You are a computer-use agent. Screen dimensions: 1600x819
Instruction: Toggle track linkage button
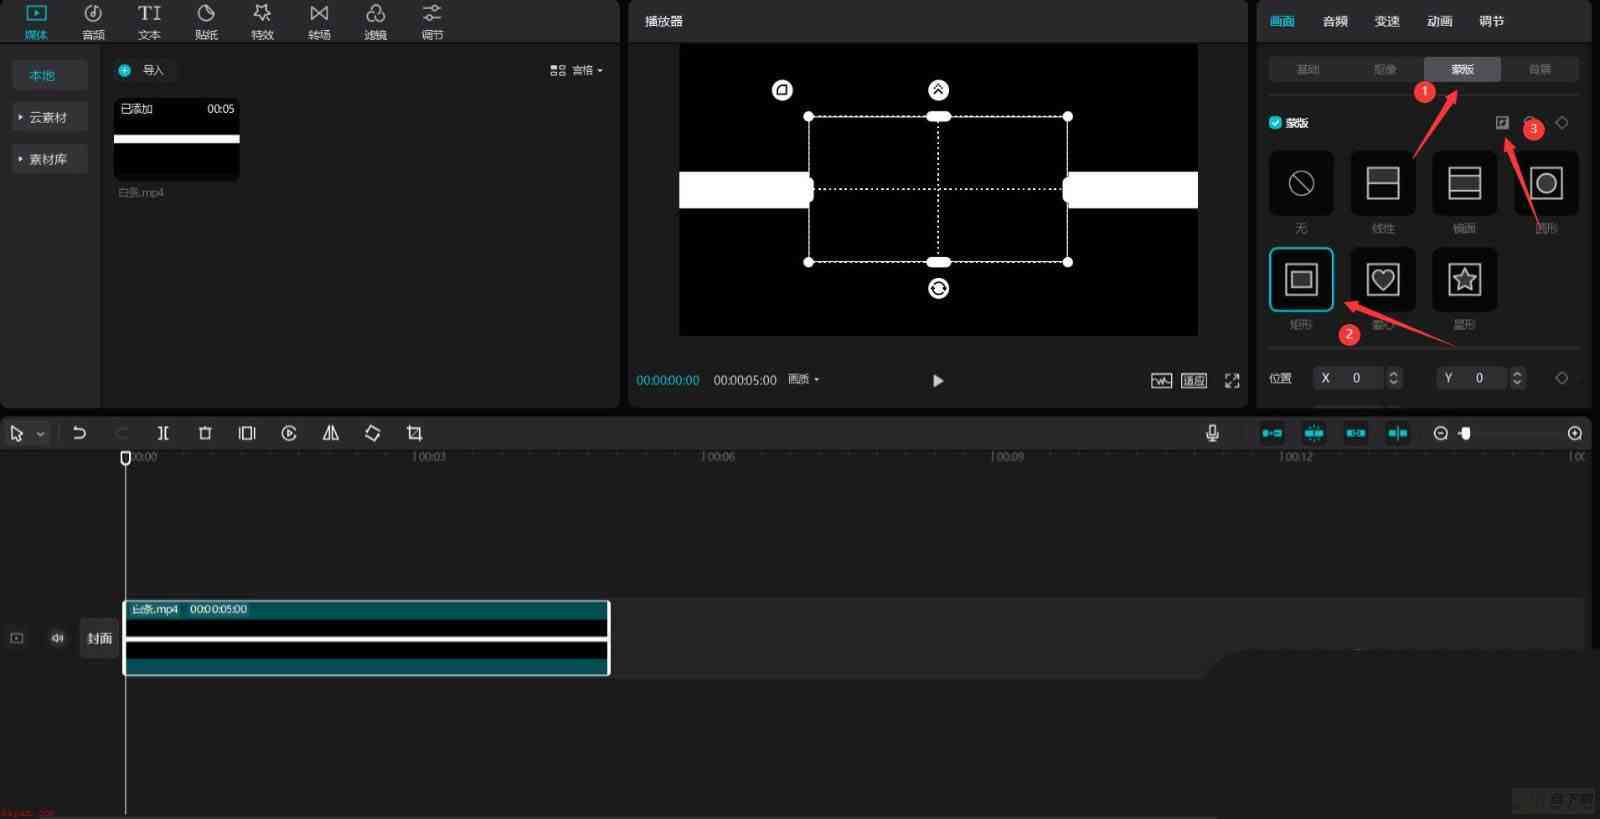point(1356,433)
